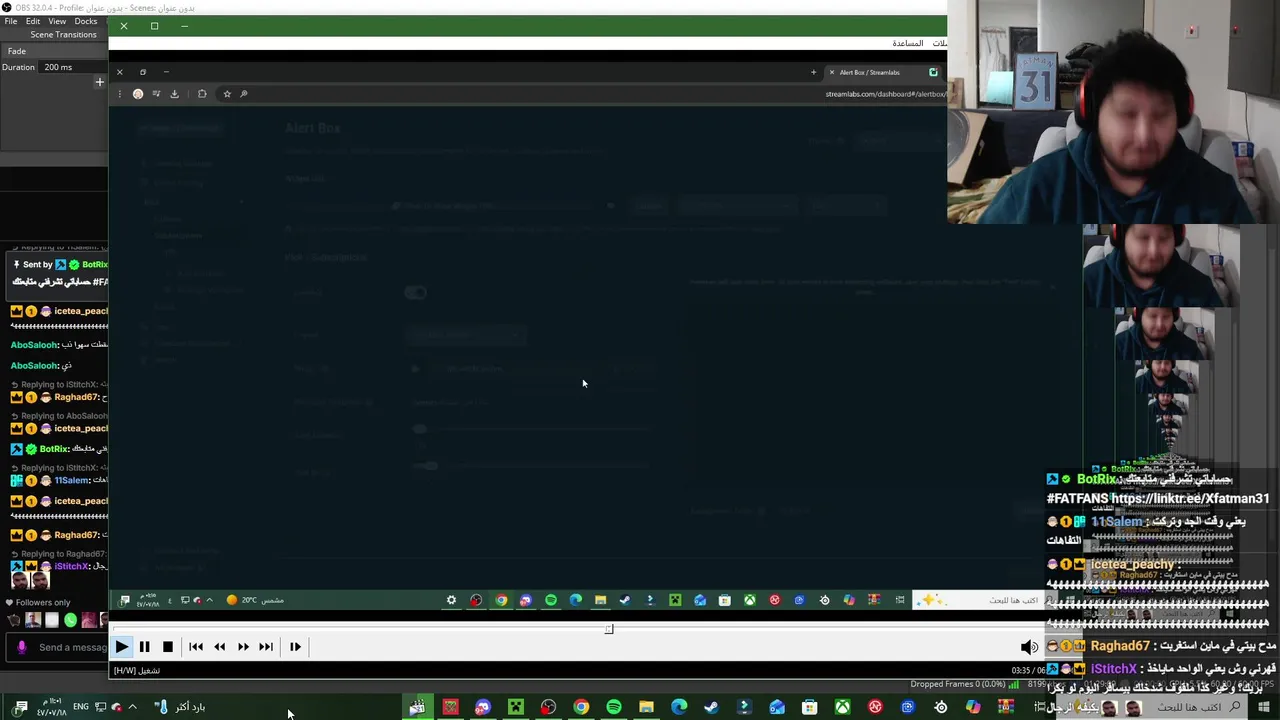Show hidden tray icons chevron
Screen dimensions: 1280x720
click(132, 707)
